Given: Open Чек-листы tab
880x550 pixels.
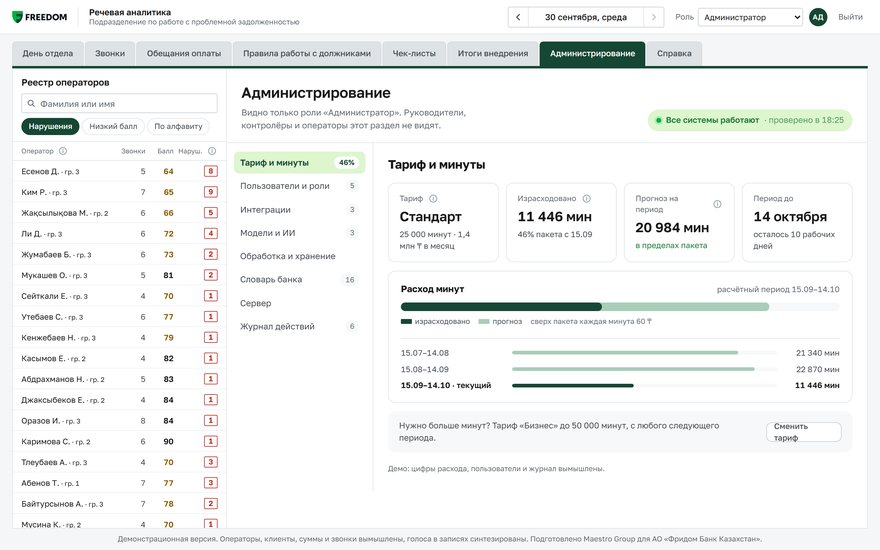Looking at the screenshot, I should [x=414, y=54].
